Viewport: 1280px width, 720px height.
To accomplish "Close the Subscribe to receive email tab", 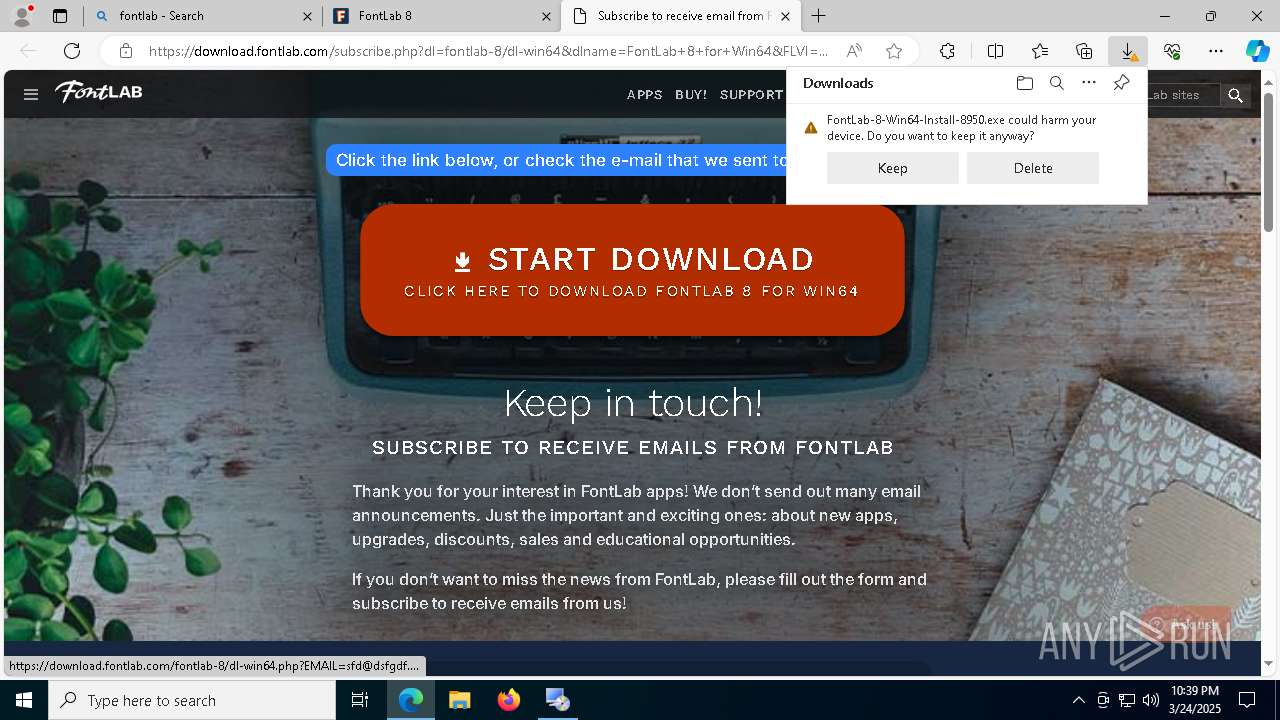I will [x=785, y=16].
